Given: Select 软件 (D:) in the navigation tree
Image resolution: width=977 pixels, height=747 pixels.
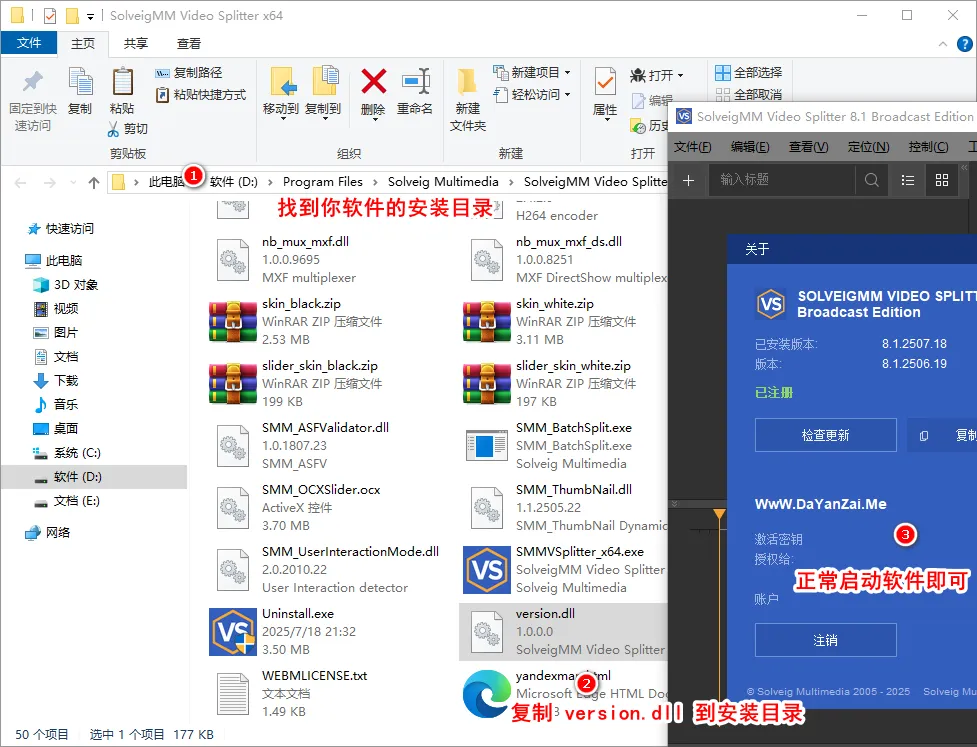Looking at the screenshot, I should [x=77, y=477].
